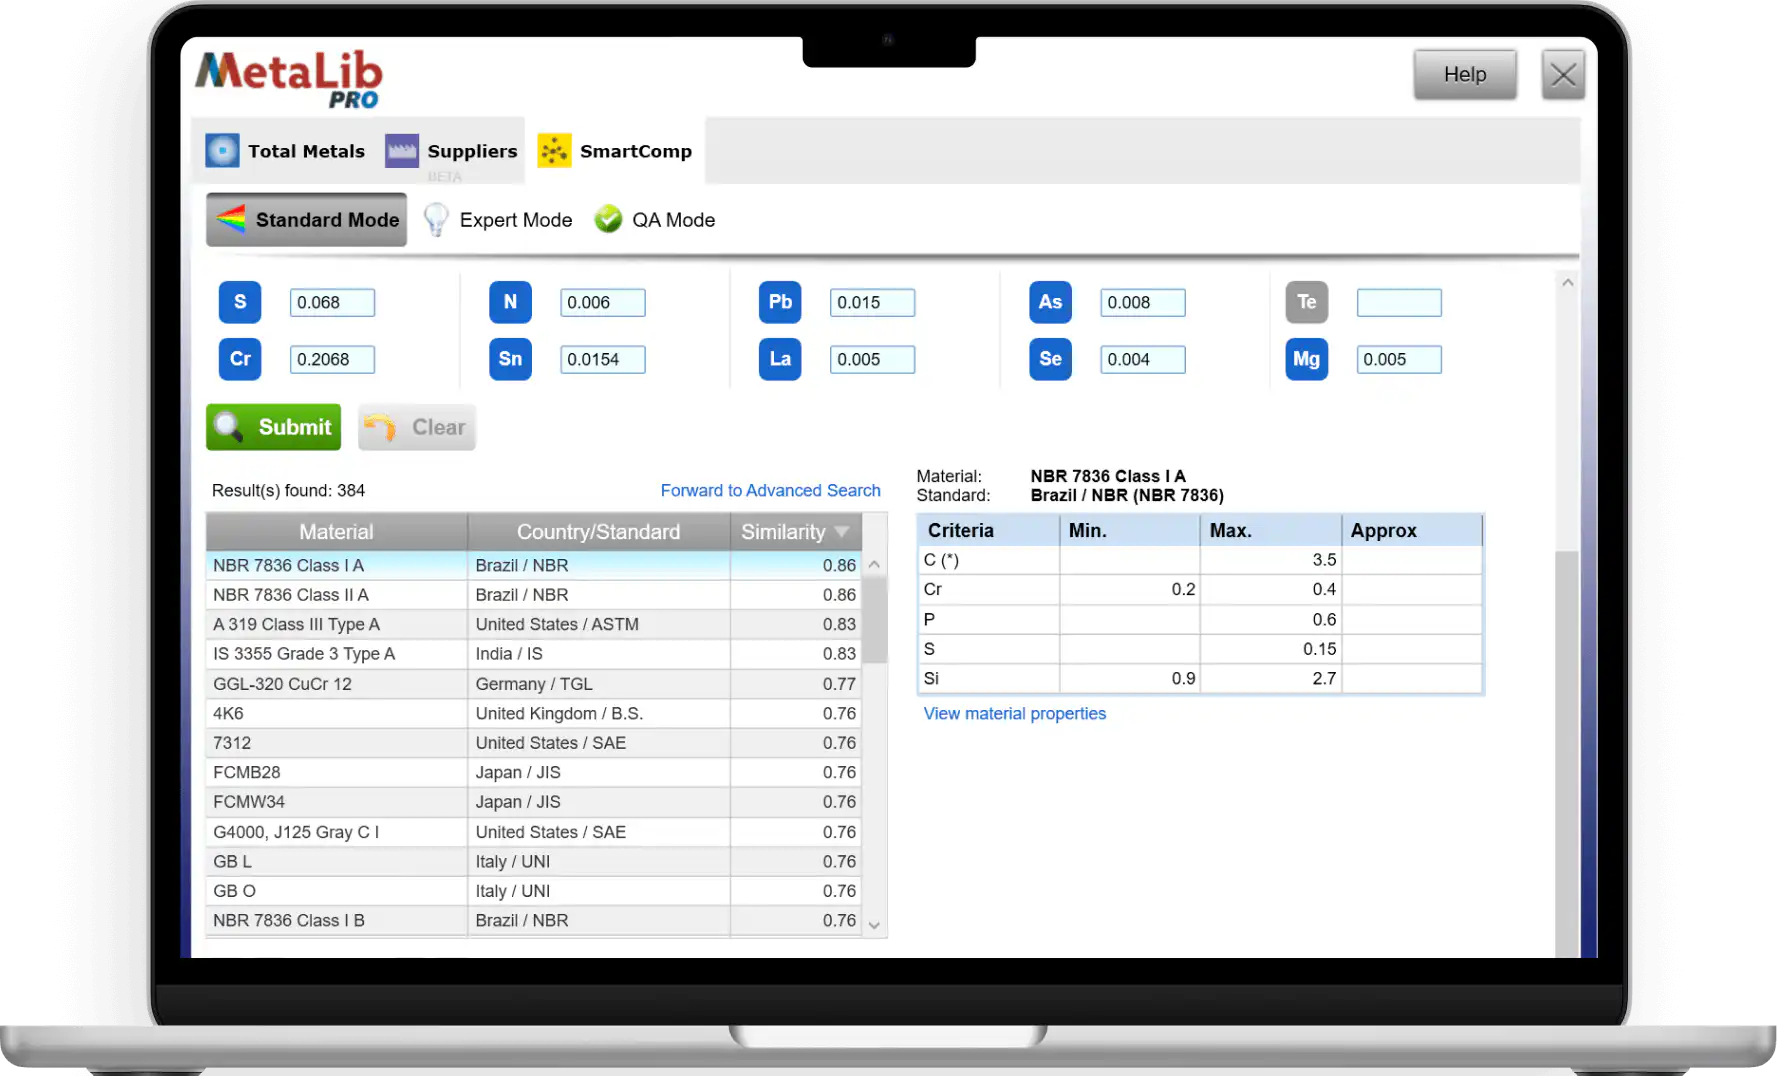This screenshot has width=1778, height=1076.
Task: Click the Total Metals target icon
Action: tap(222, 150)
